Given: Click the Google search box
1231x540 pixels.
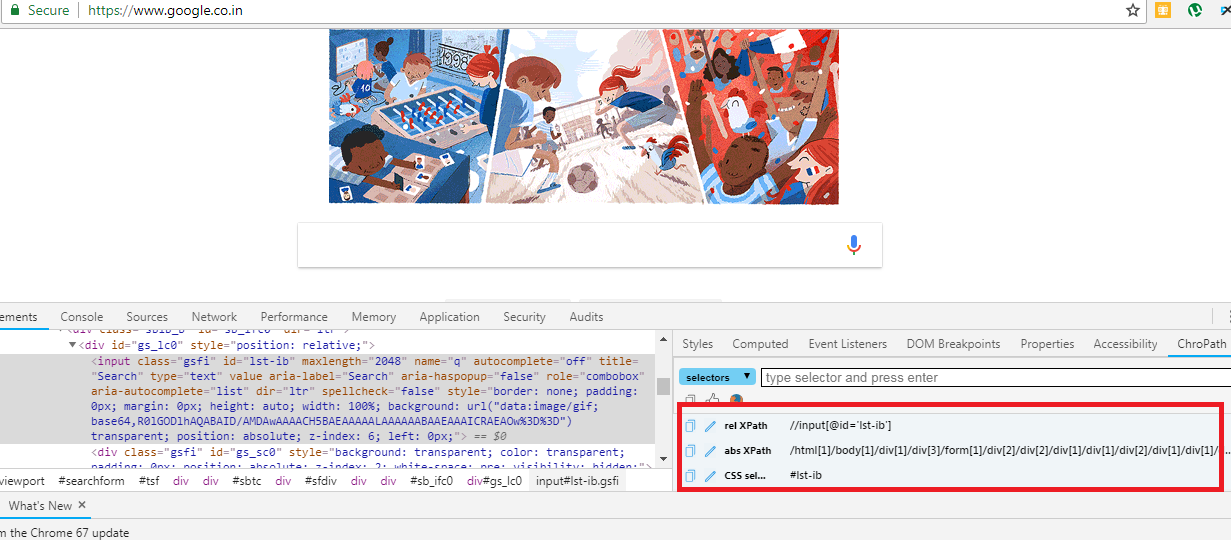Looking at the screenshot, I should [590, 245].
